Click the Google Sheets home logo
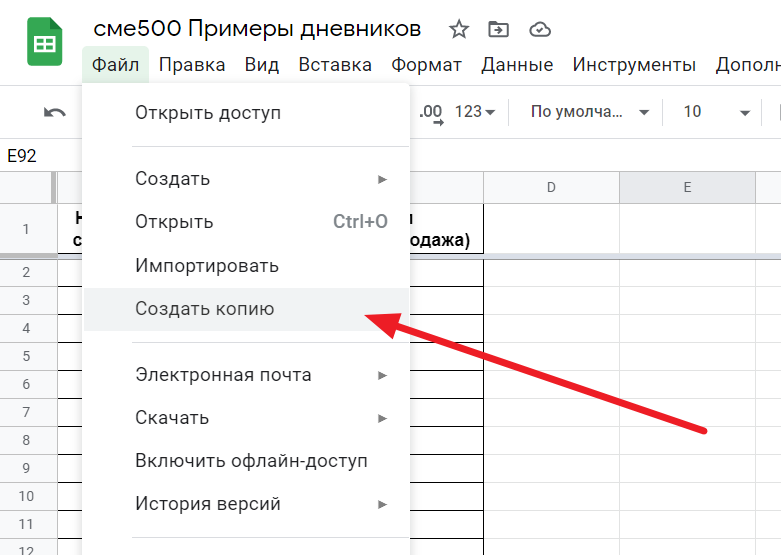This screenshot has width=781, height=555. click(45, 44)
